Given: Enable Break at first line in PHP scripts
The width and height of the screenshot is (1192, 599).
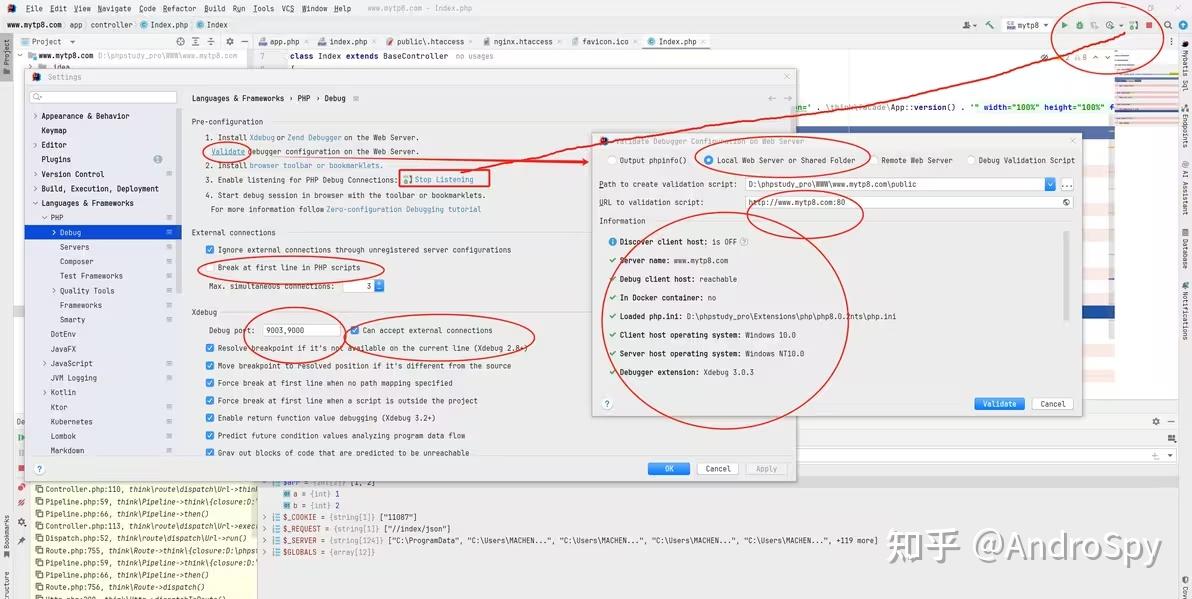Looking at the screenshot, I should click(x=208, y=268).
